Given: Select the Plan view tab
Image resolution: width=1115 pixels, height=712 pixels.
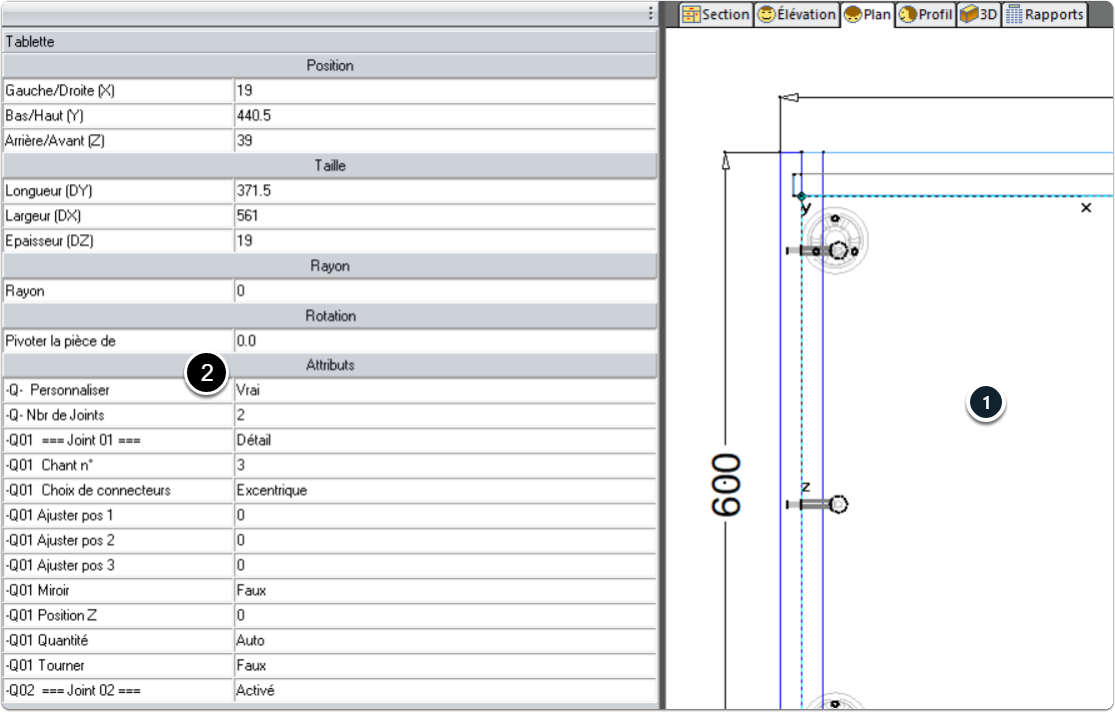Looking at the screenshot, I should (x=867, y=14).
